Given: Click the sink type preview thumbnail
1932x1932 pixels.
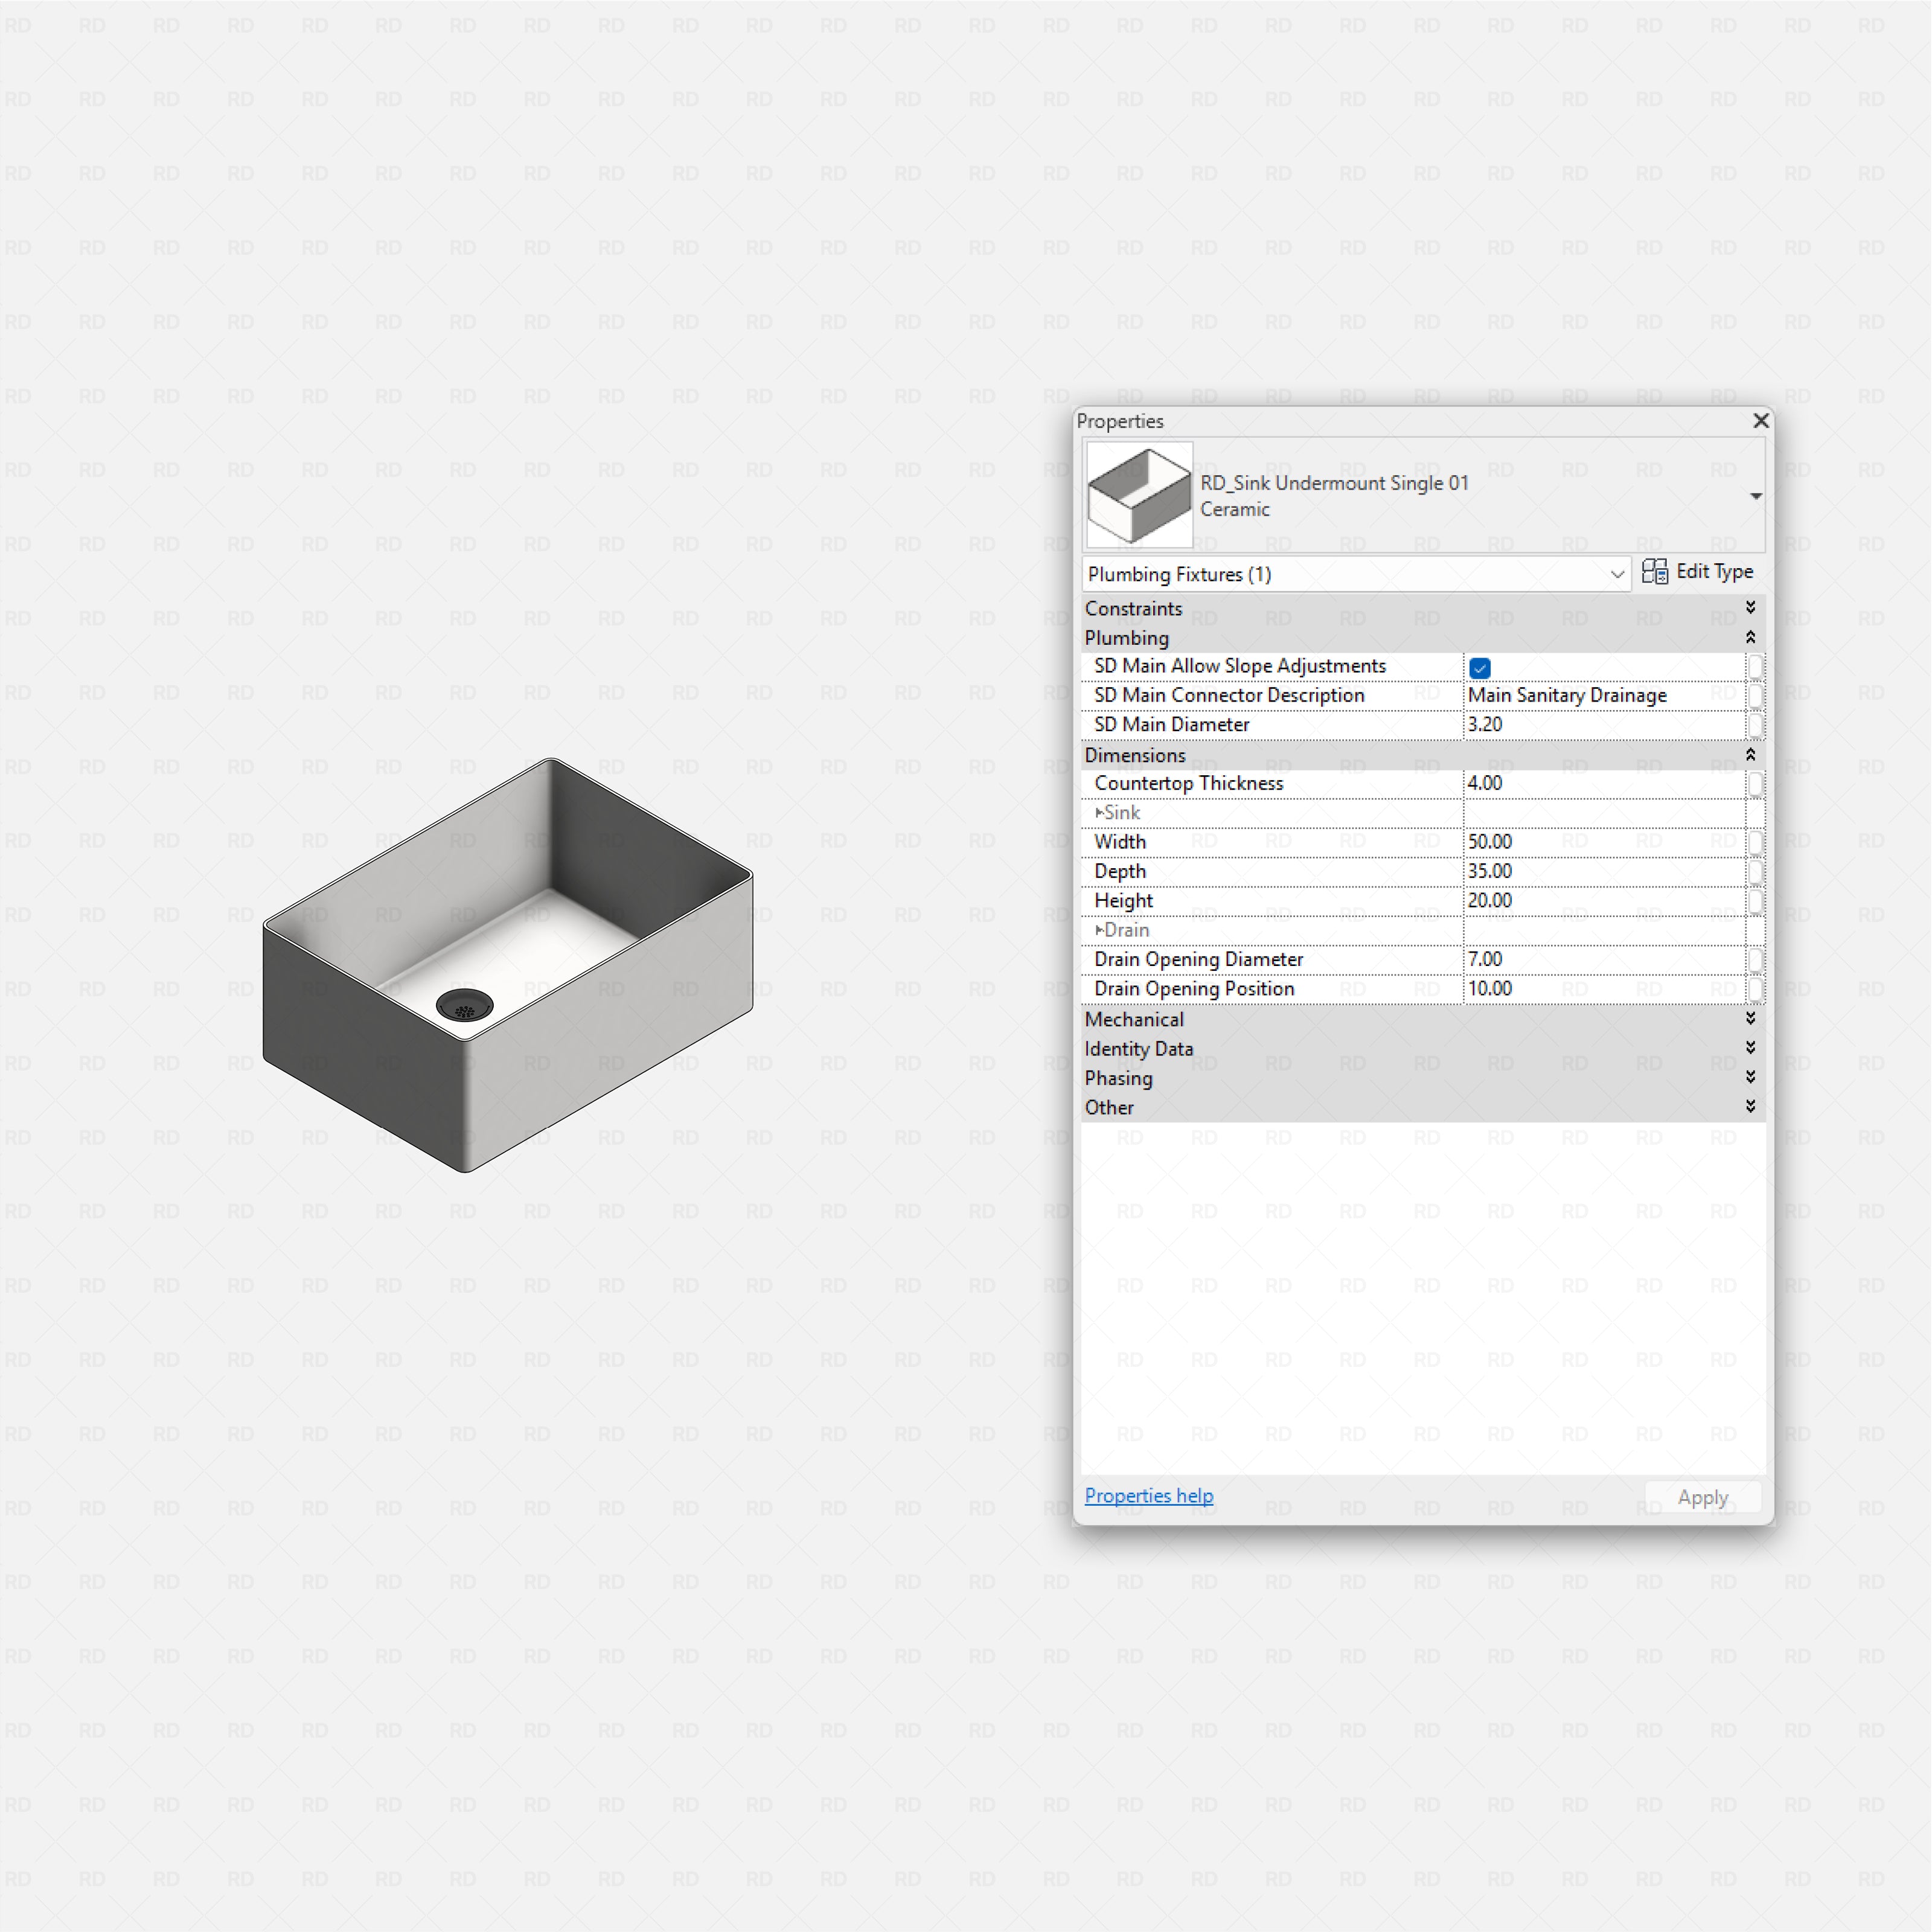Looking at the screenshot, I should pos(1138,494).
